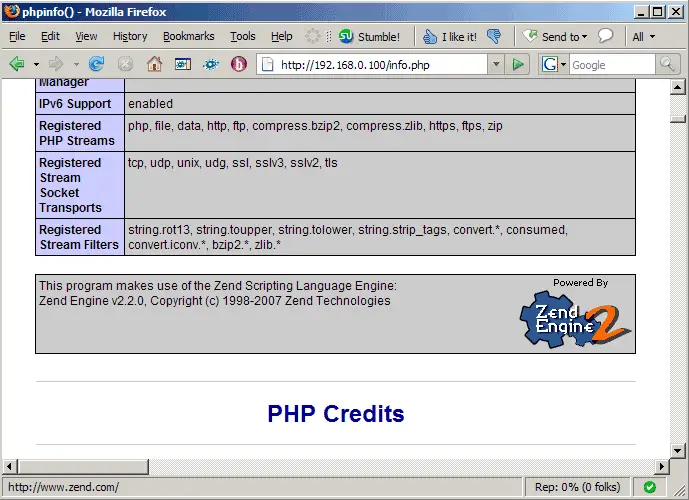This screenshot has height=500, width=689.
Task: Click the loading throbber icon
Action: coord(312,36)
